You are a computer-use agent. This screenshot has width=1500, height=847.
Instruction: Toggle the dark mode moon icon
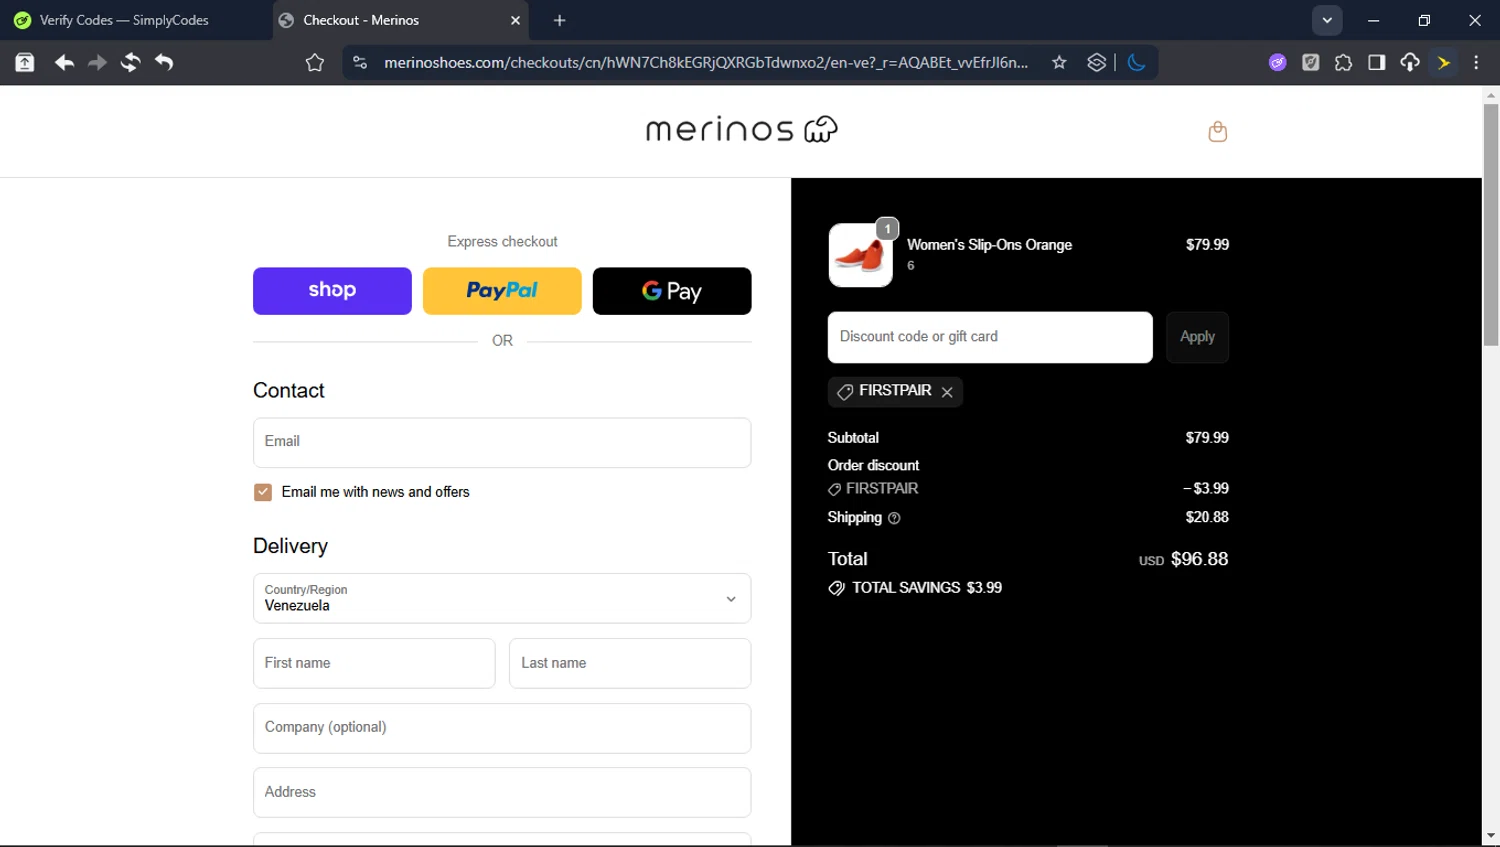point(1136,63)
